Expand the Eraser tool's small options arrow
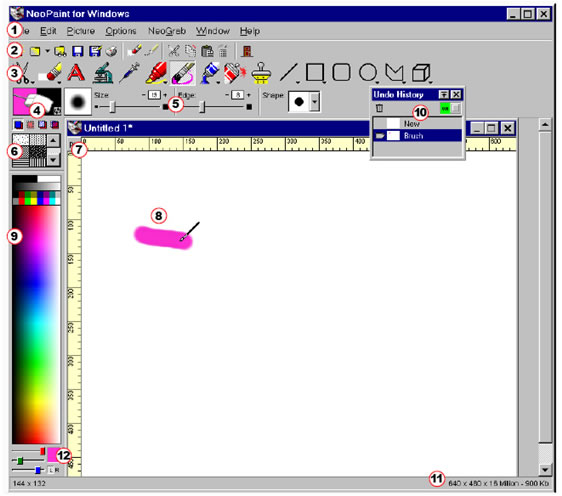 pos(59,83)
